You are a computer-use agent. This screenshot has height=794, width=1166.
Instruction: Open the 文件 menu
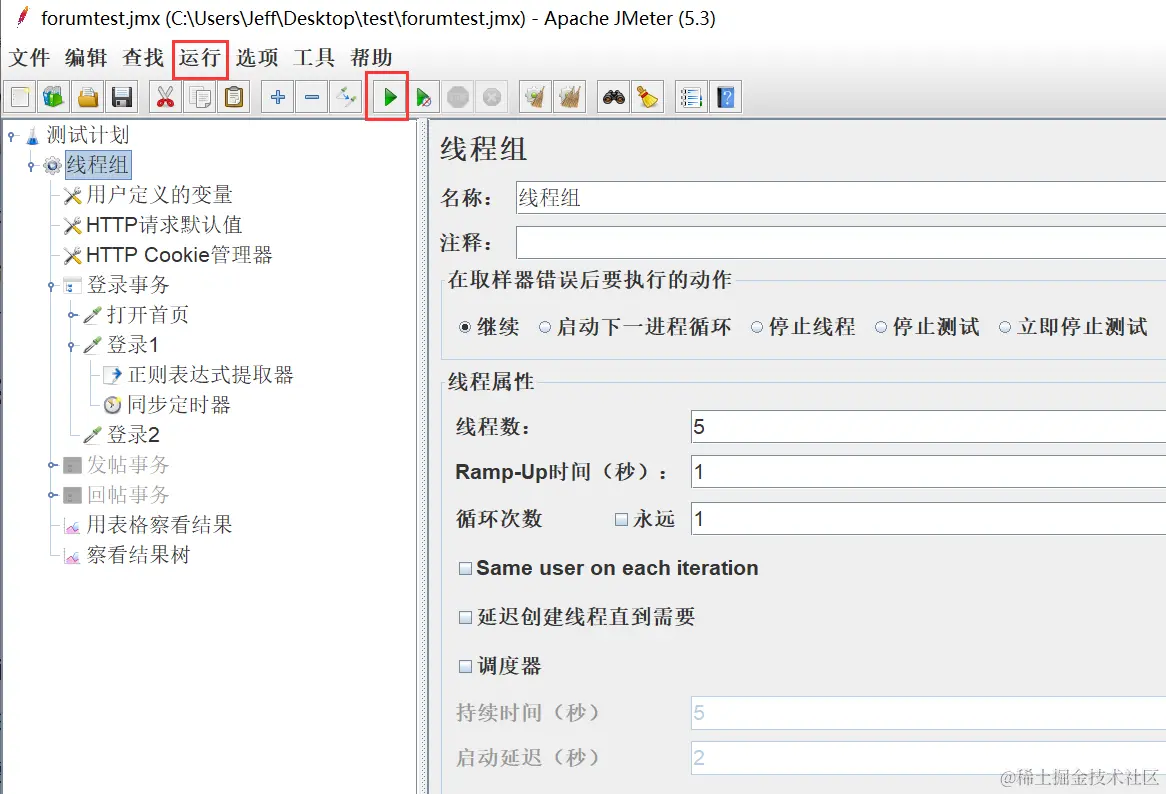click(x=29, y=57)
